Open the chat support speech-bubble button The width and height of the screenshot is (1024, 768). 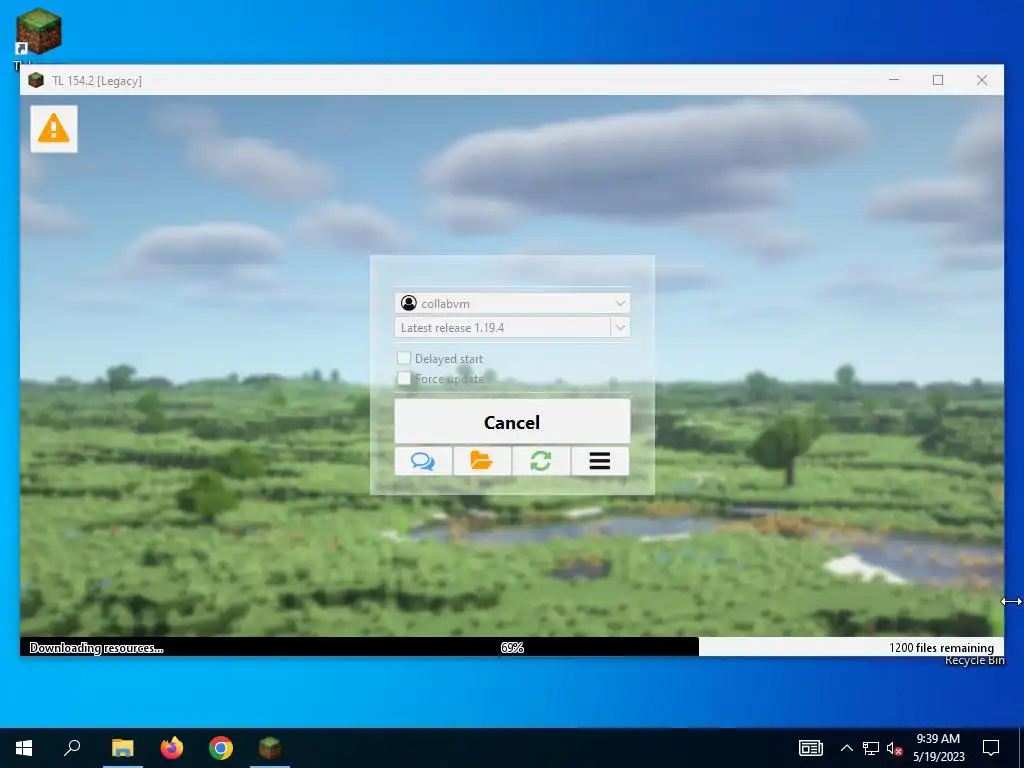[423, 461]
